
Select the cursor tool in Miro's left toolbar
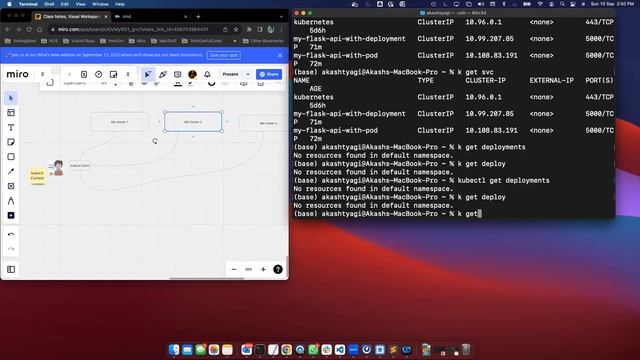[x=11, y=98]
